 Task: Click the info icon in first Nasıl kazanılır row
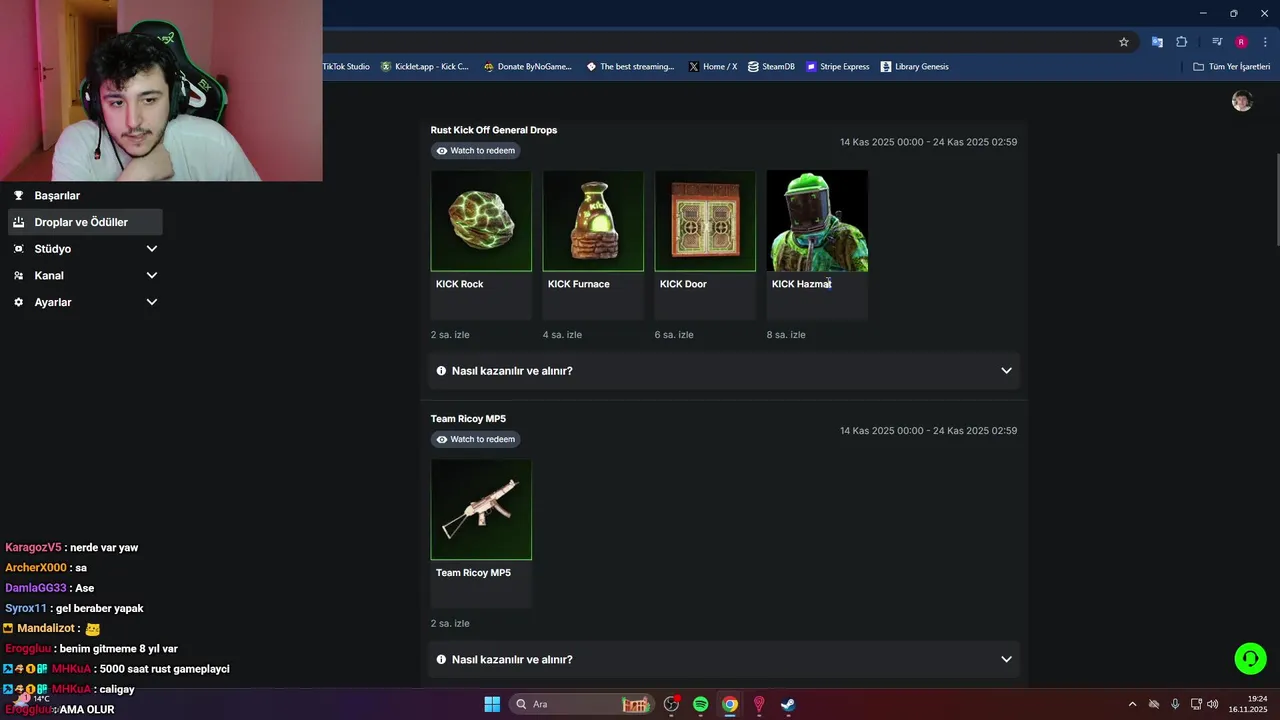pyautogui.click(x=442, y=371)
